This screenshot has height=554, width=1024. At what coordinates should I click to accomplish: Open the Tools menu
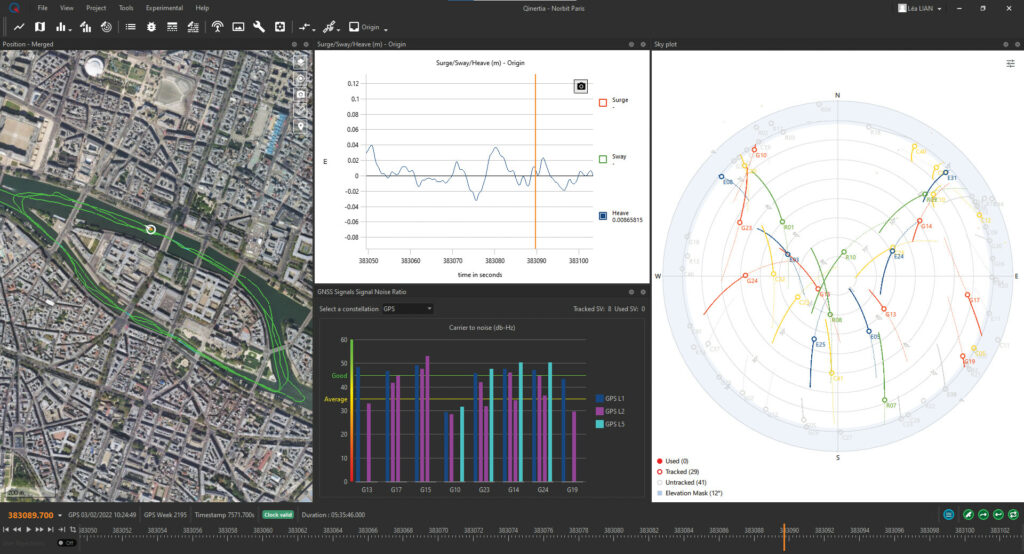(126, 8)
